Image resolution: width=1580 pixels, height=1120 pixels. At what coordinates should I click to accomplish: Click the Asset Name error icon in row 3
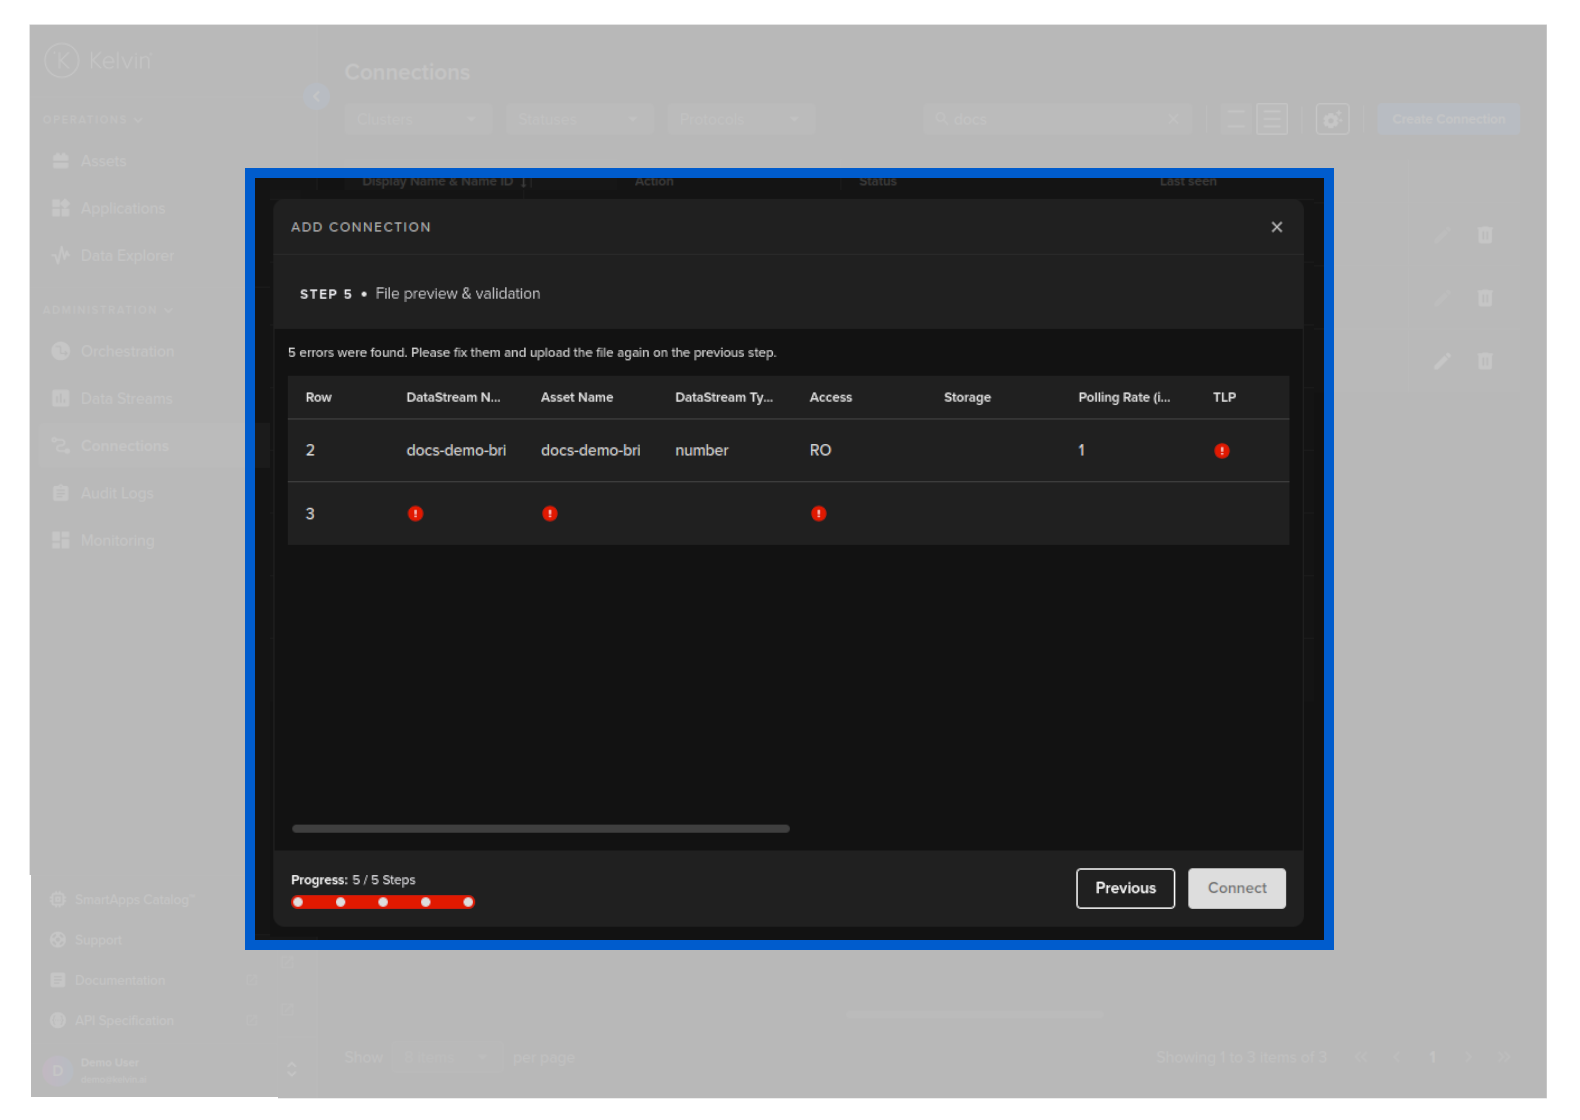click(x=549, y=514)
